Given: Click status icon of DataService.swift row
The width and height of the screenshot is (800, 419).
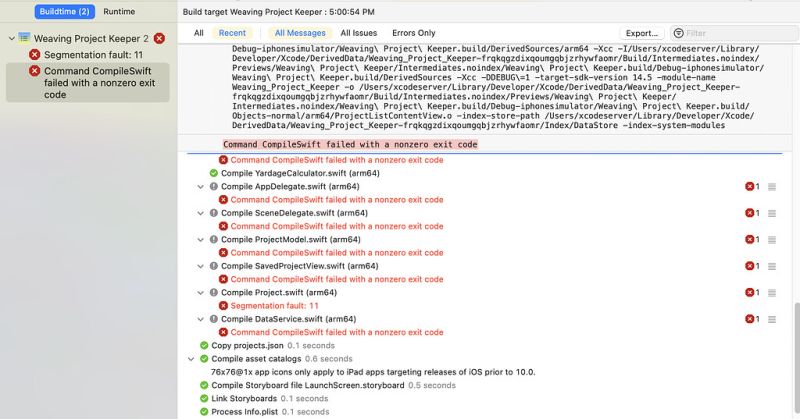Looking at the screenshot, I should tap(214, 319).
